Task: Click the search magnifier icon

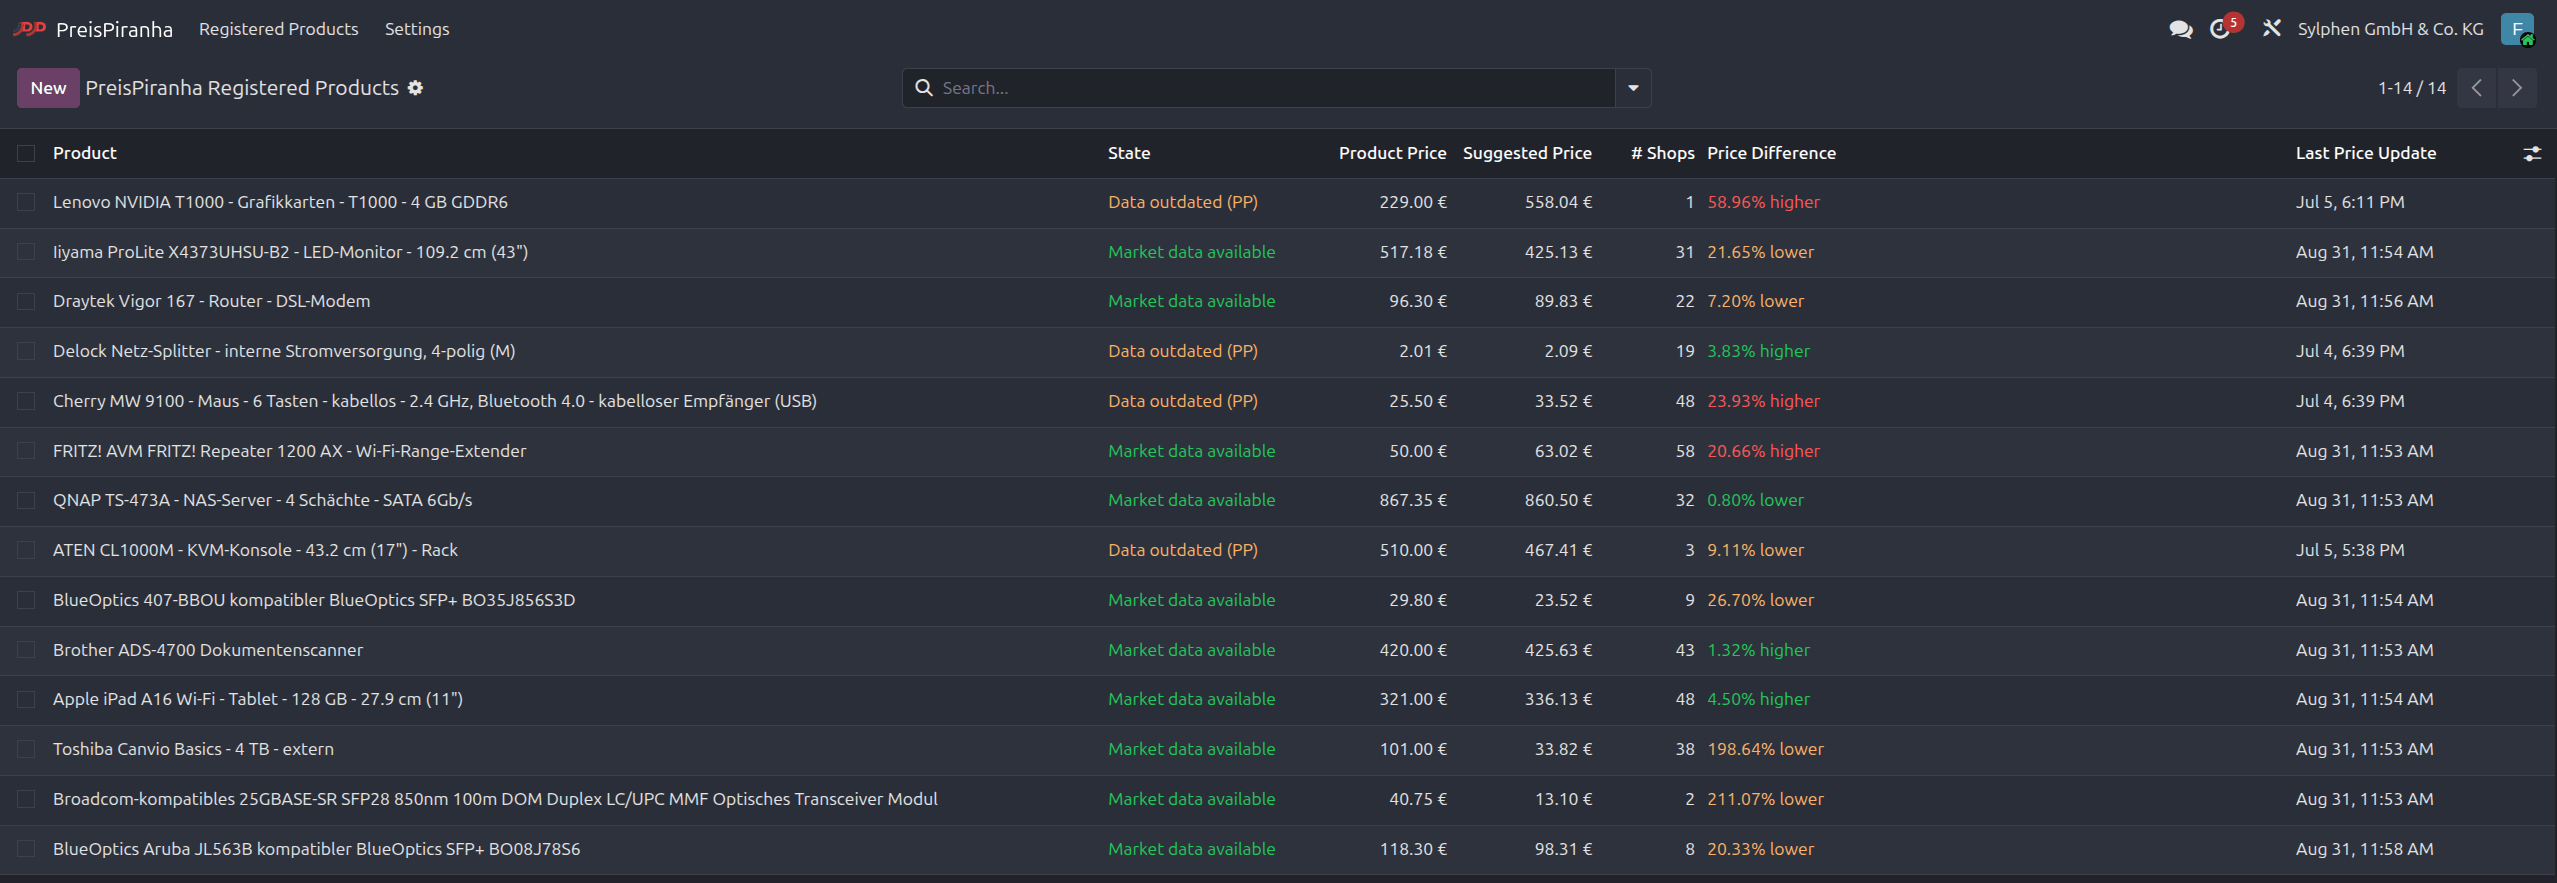Action: pos(924,88)
